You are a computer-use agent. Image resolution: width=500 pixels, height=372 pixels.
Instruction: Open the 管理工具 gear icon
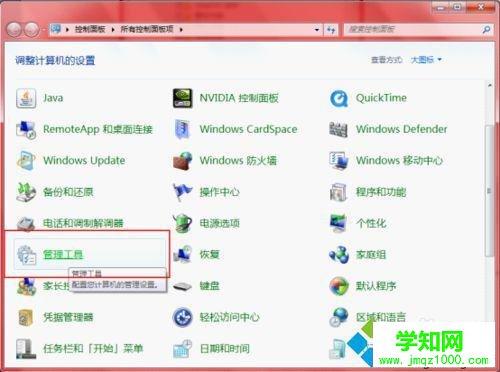pos(26,255)
